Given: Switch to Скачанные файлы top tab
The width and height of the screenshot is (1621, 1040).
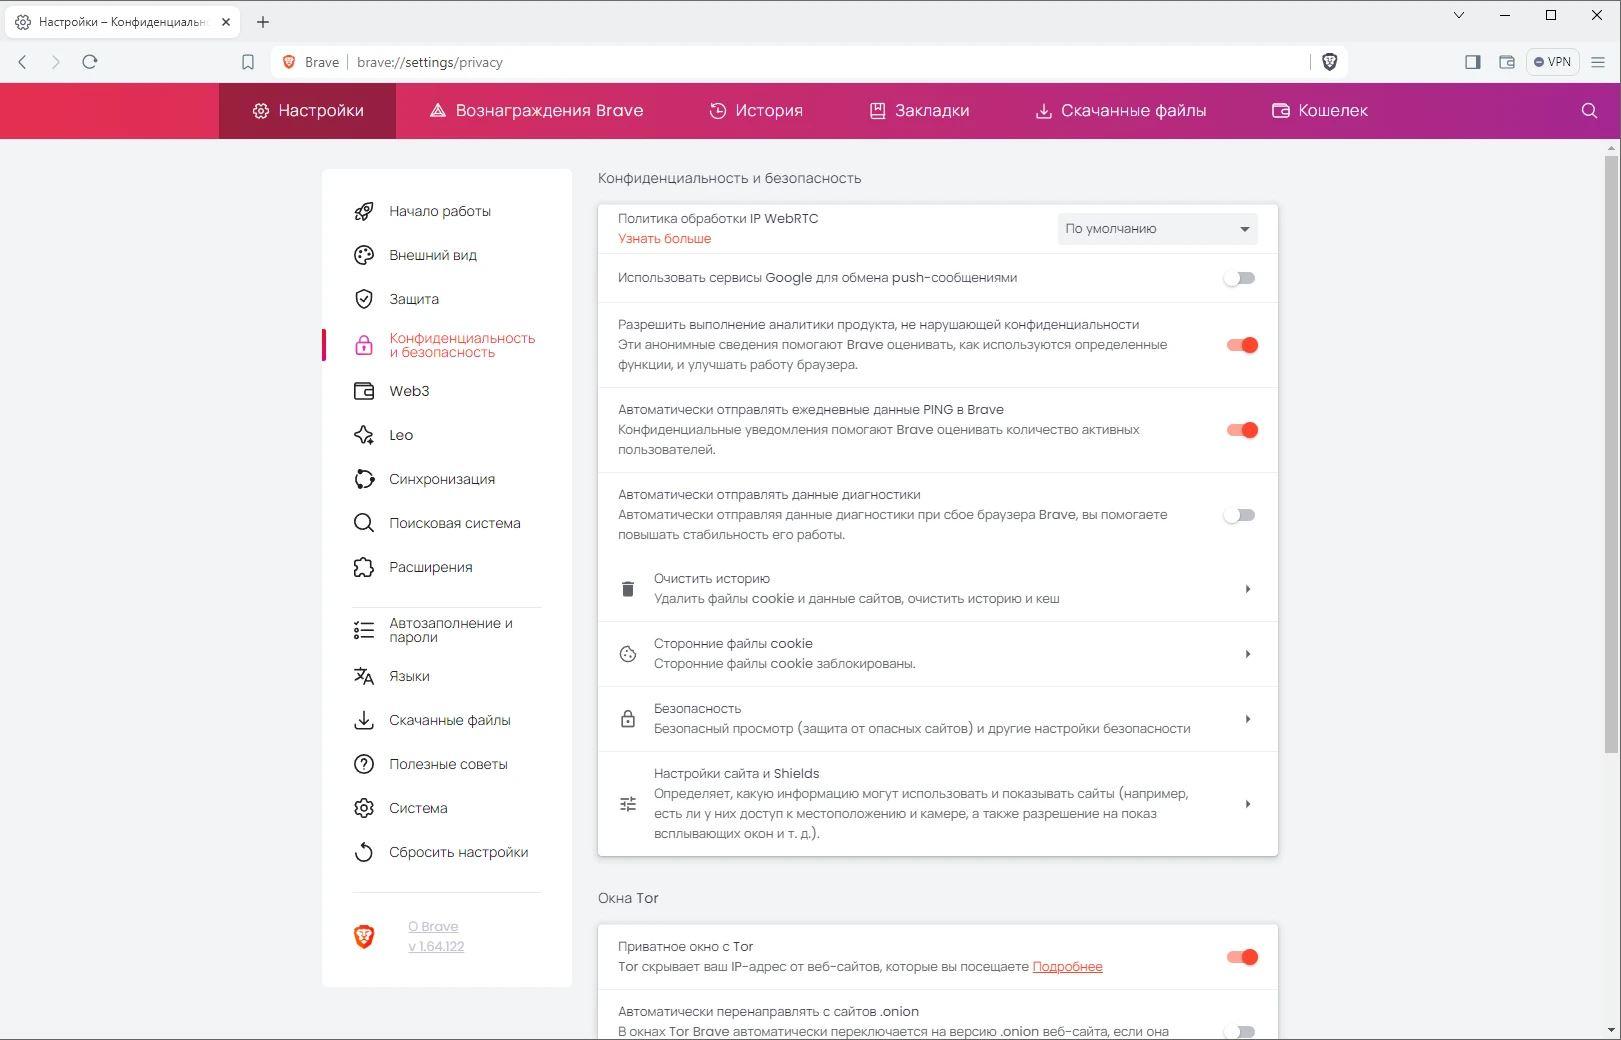Looking at the screenshot, I should pyautogui.click(x=1121, y=111).
